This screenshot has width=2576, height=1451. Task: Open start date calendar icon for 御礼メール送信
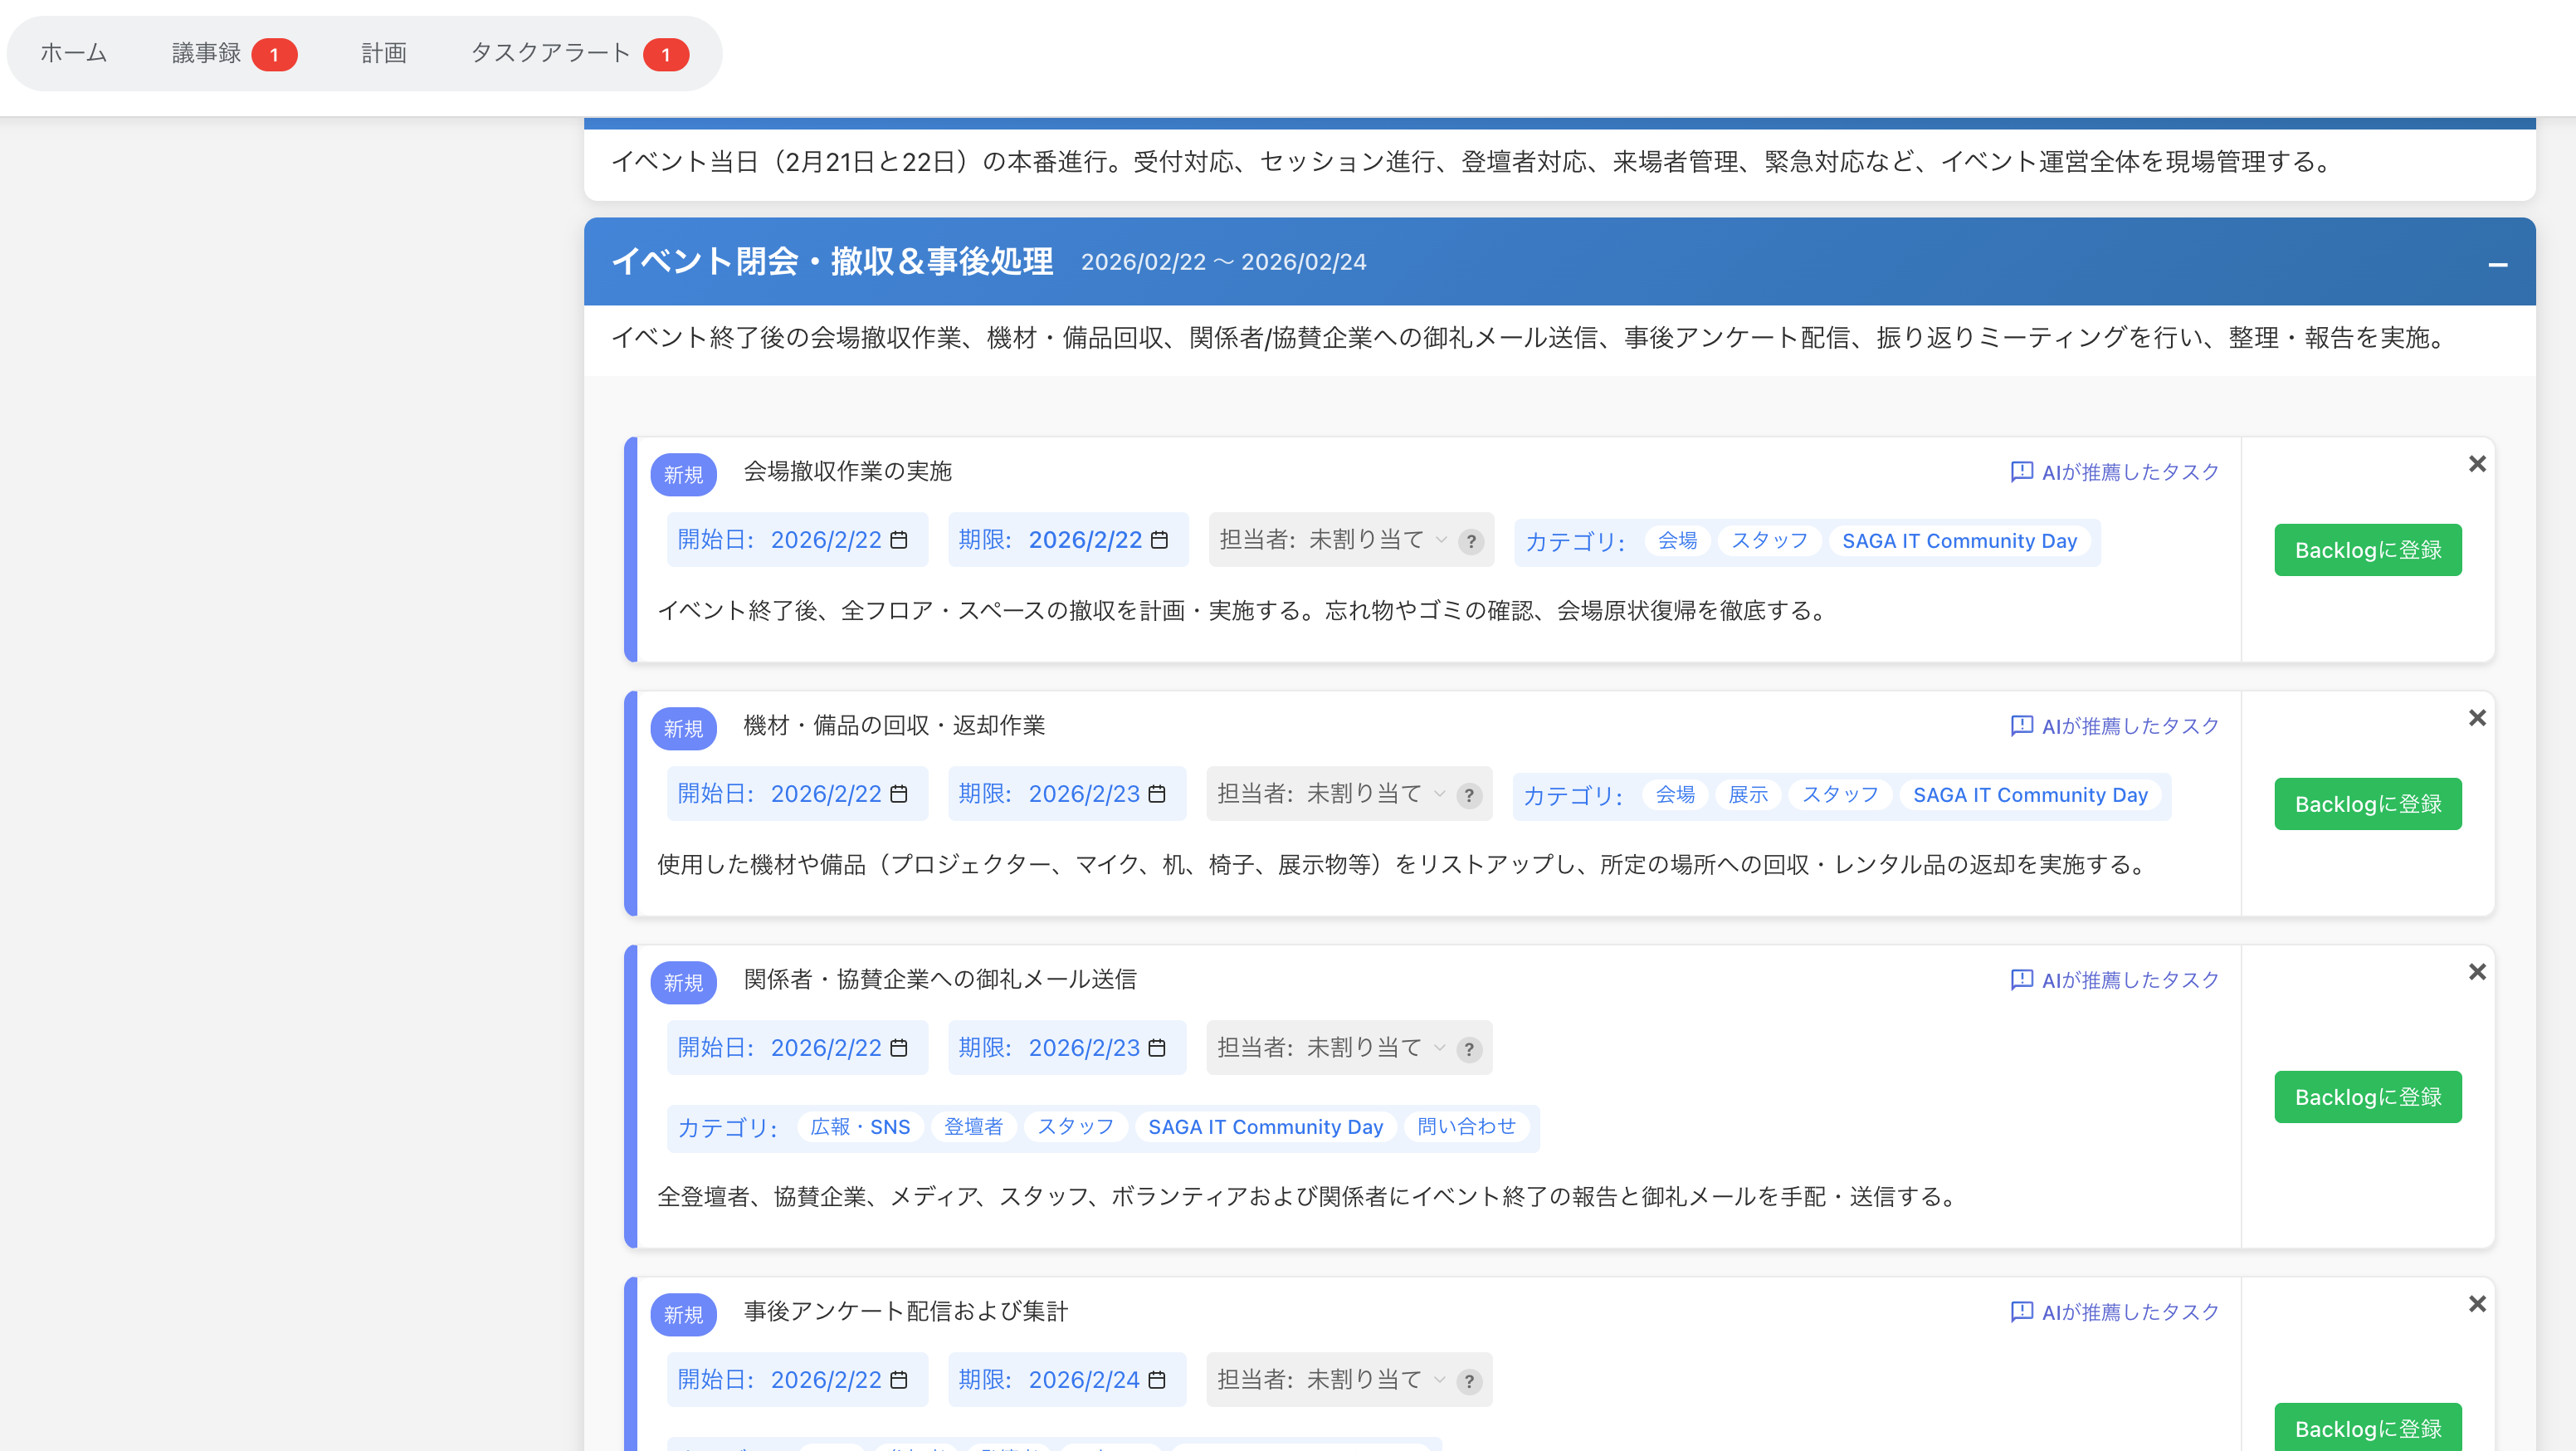(x=899, y=1048)
